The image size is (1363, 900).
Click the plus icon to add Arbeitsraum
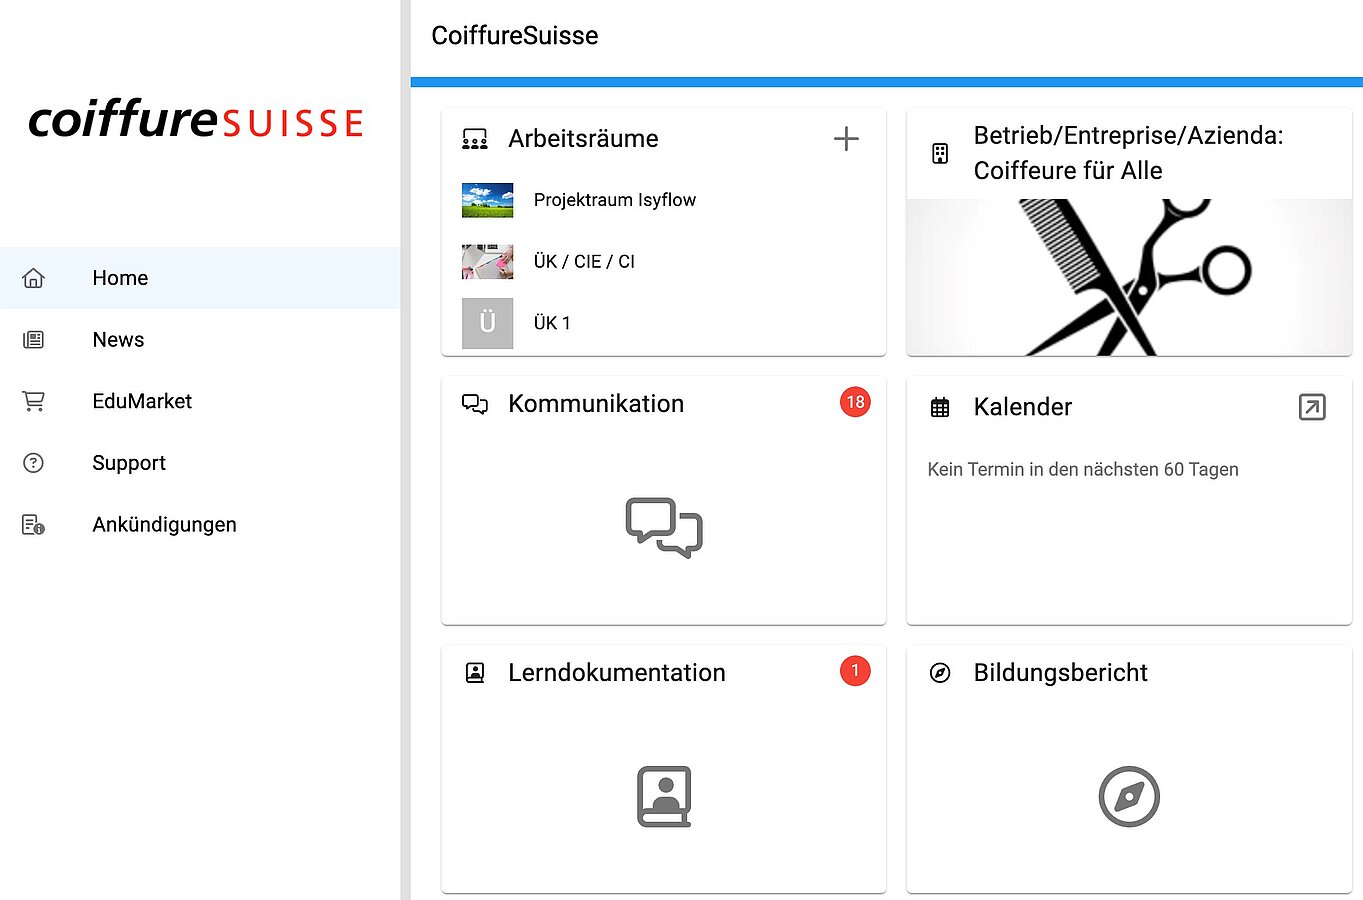(x=846, y=139)
